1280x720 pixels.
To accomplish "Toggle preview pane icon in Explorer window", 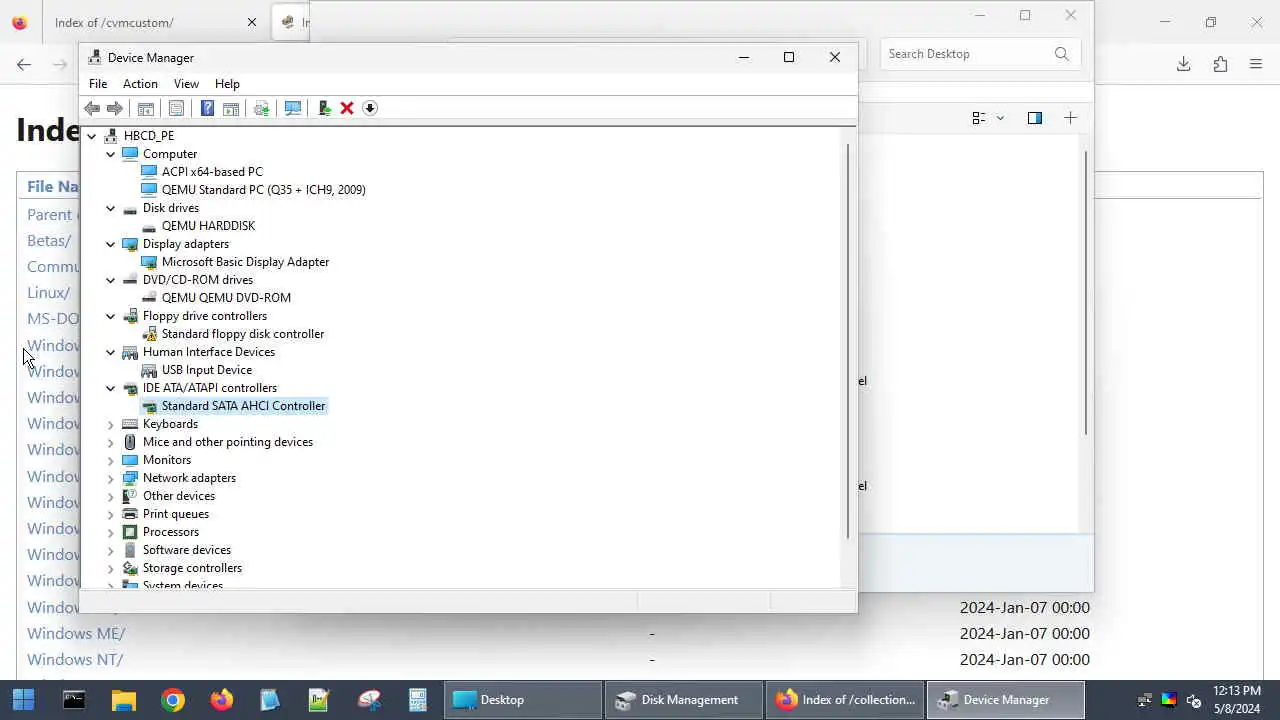I will point(1035,118).
